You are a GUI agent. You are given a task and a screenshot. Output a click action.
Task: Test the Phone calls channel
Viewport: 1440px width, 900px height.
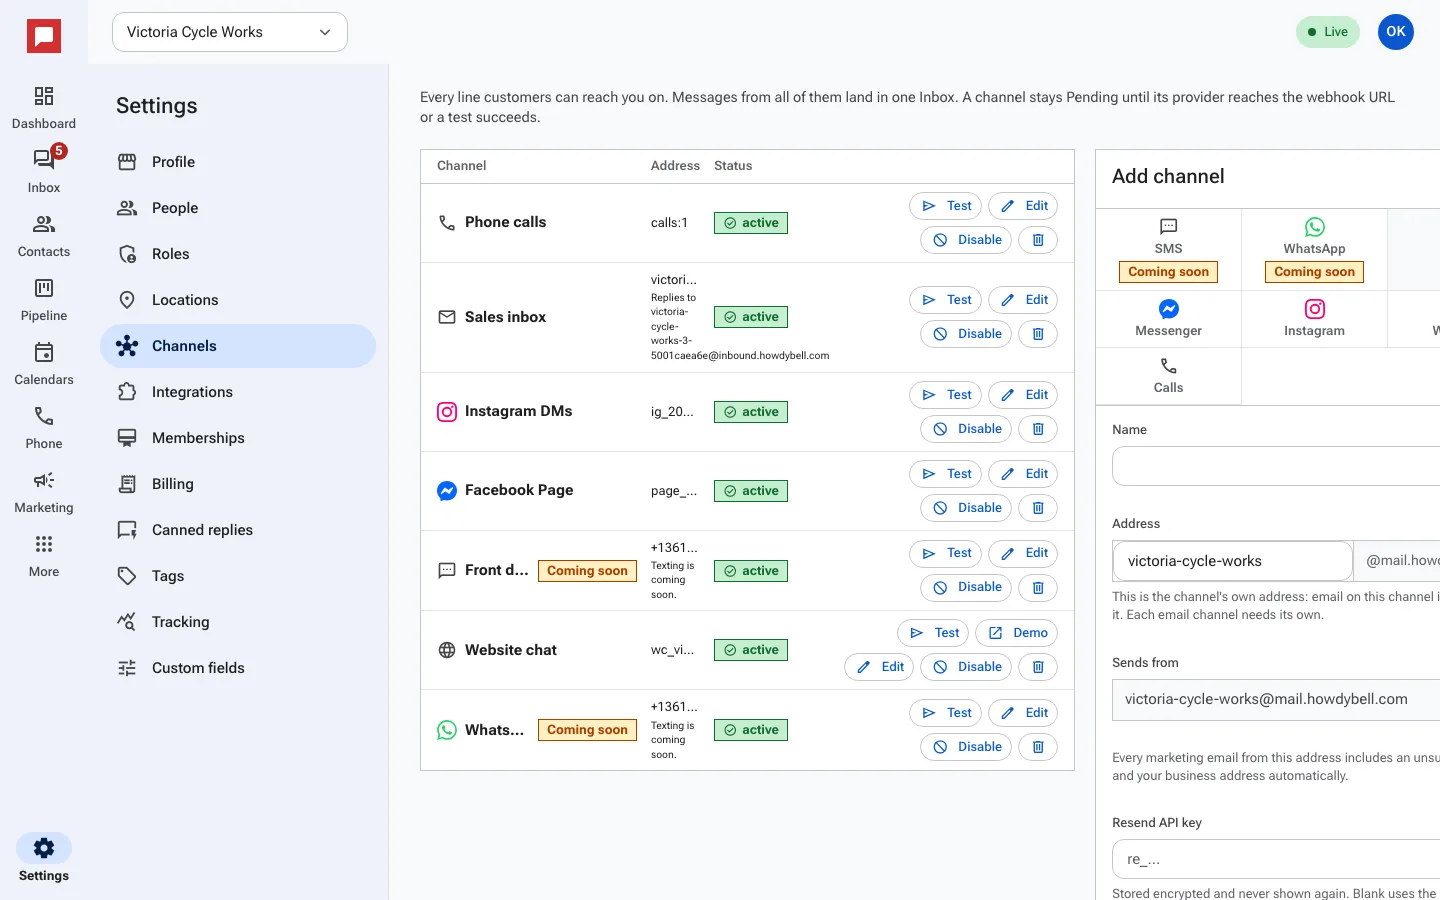[x=946, y=206]
